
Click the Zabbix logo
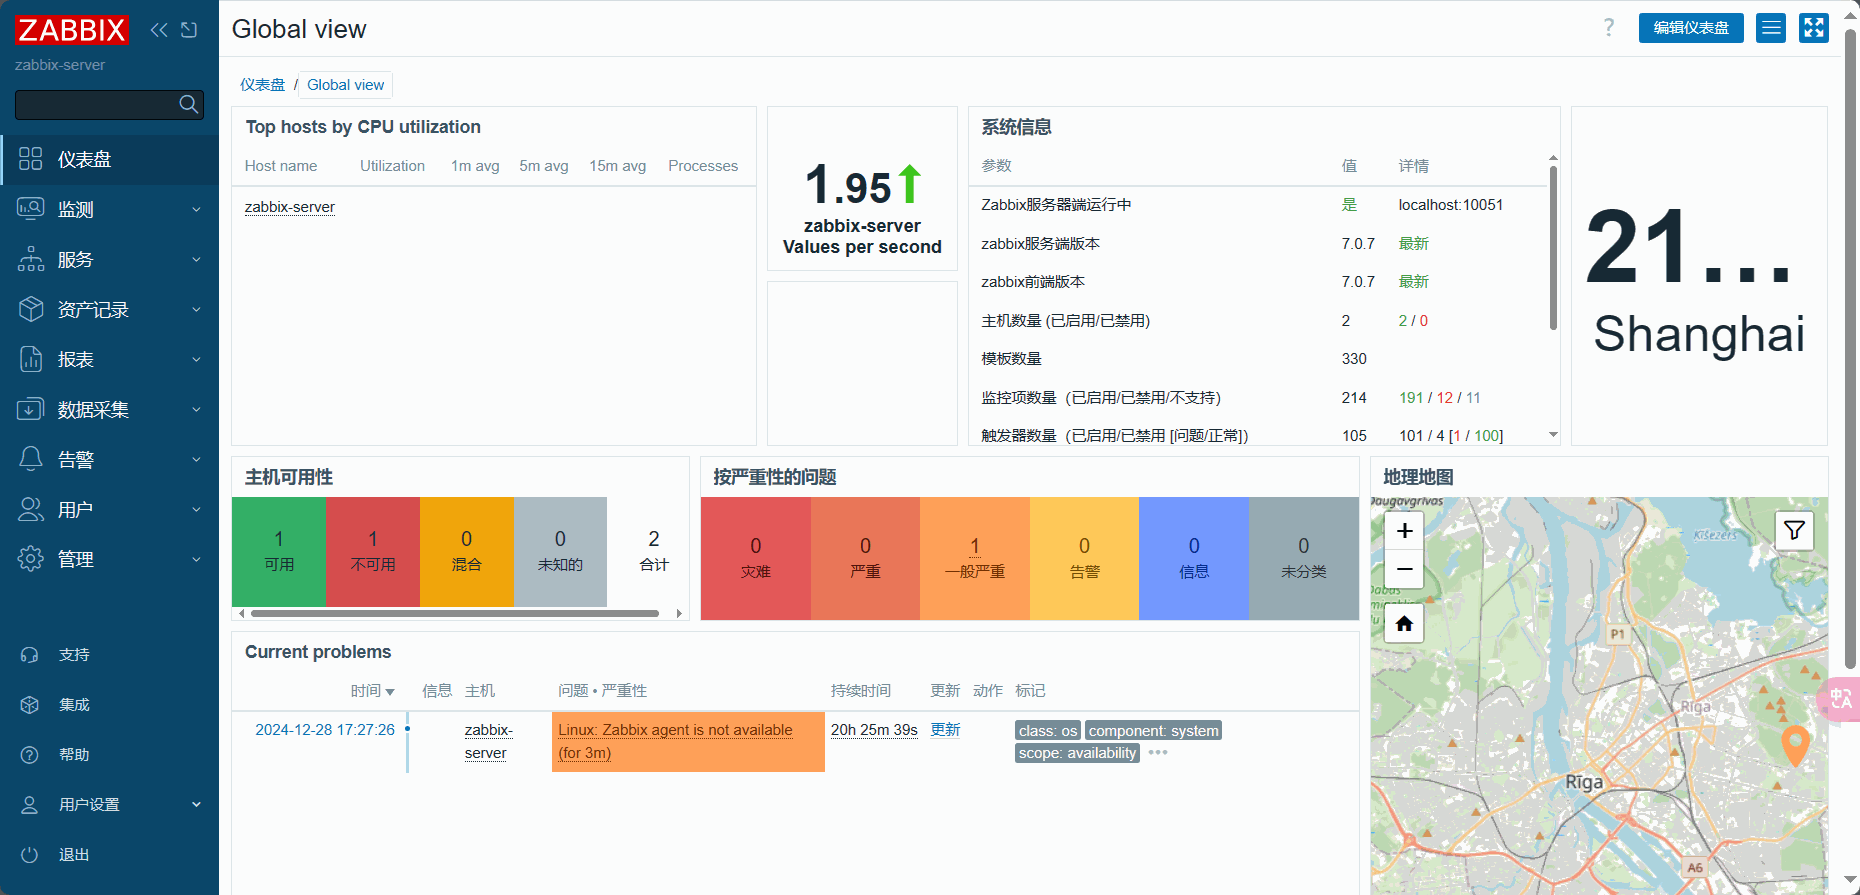pos(72,30)
